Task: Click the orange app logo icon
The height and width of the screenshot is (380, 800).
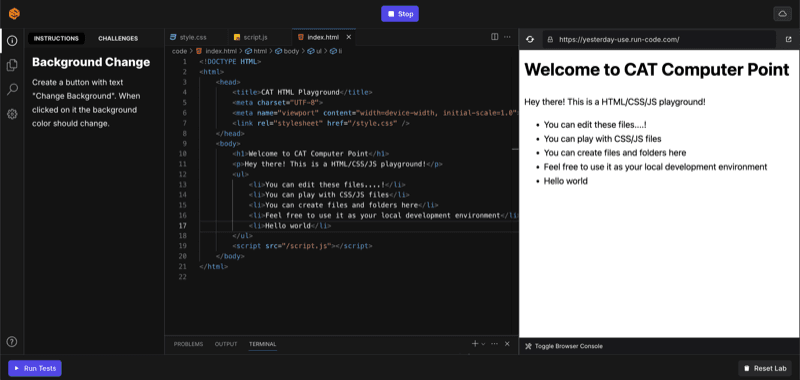Action: [x=14, y=14]
